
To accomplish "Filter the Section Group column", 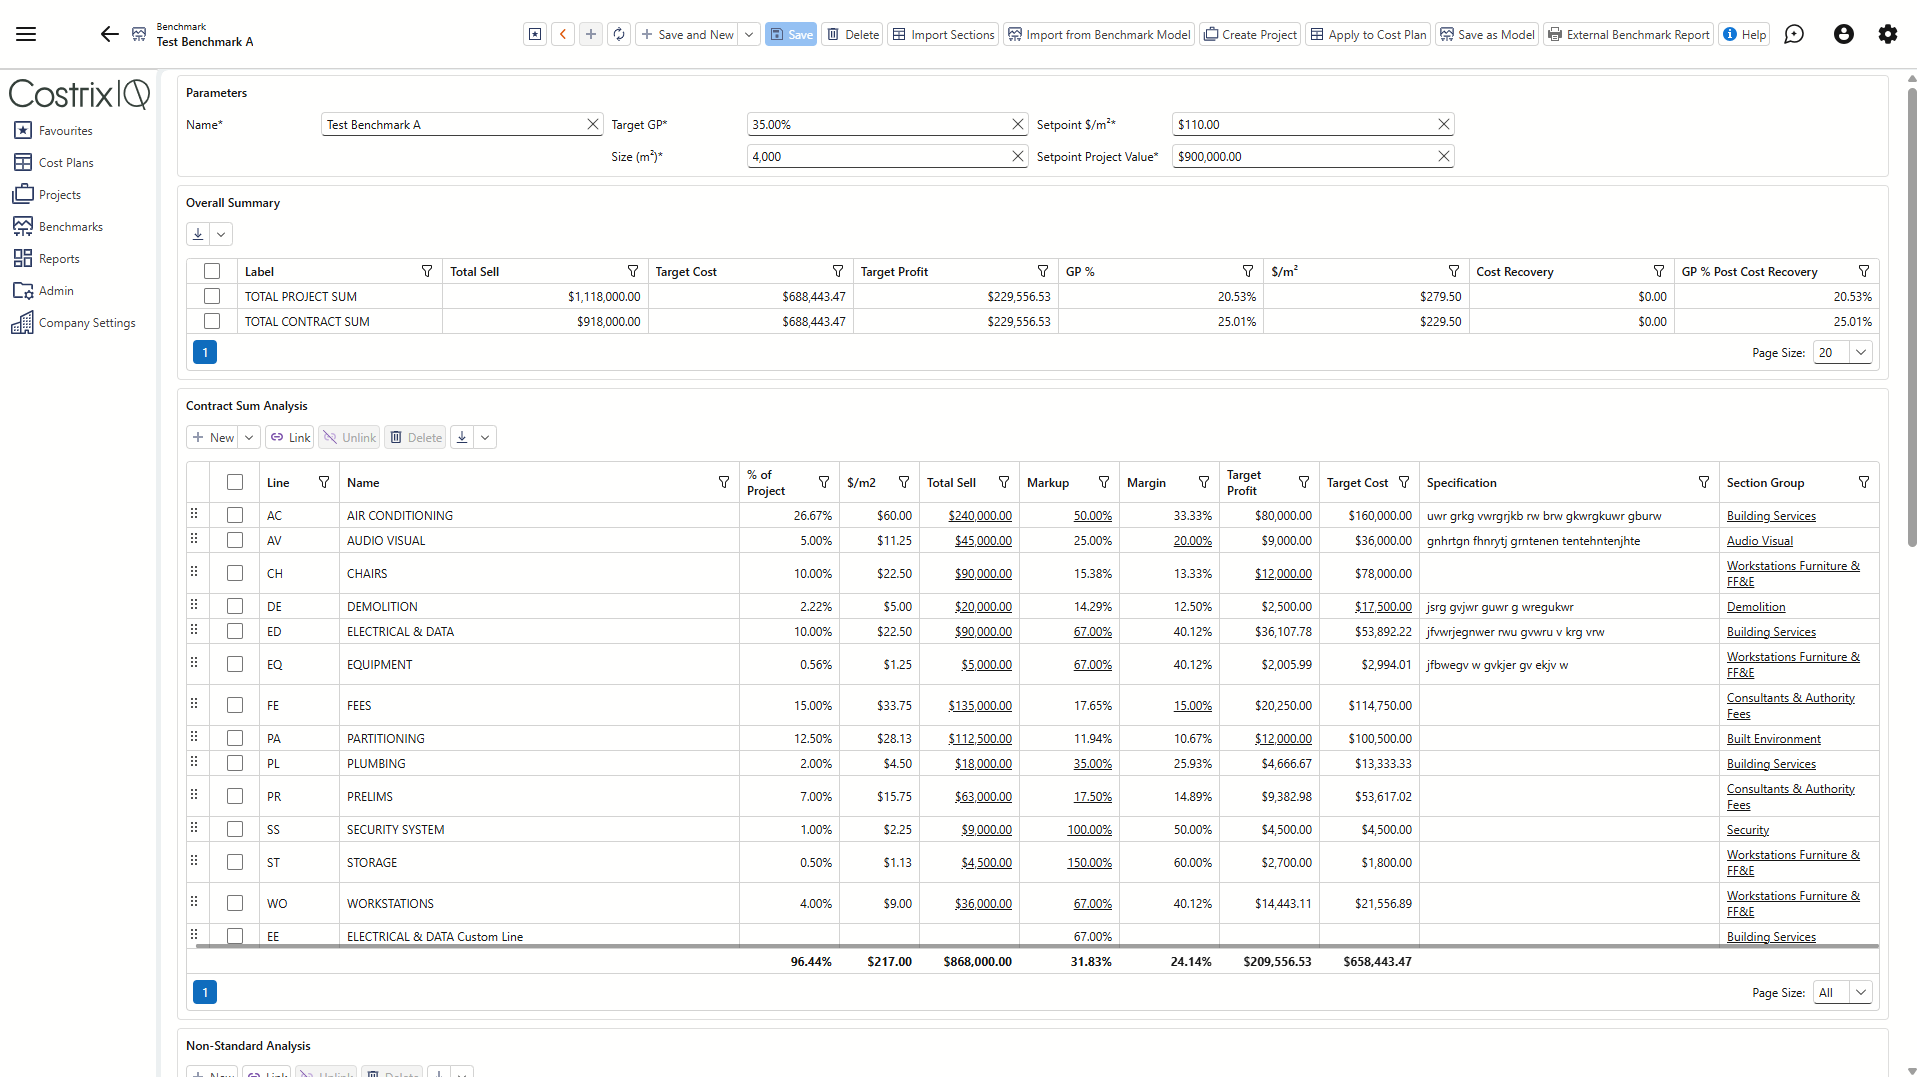I will tap(1864, 482).
